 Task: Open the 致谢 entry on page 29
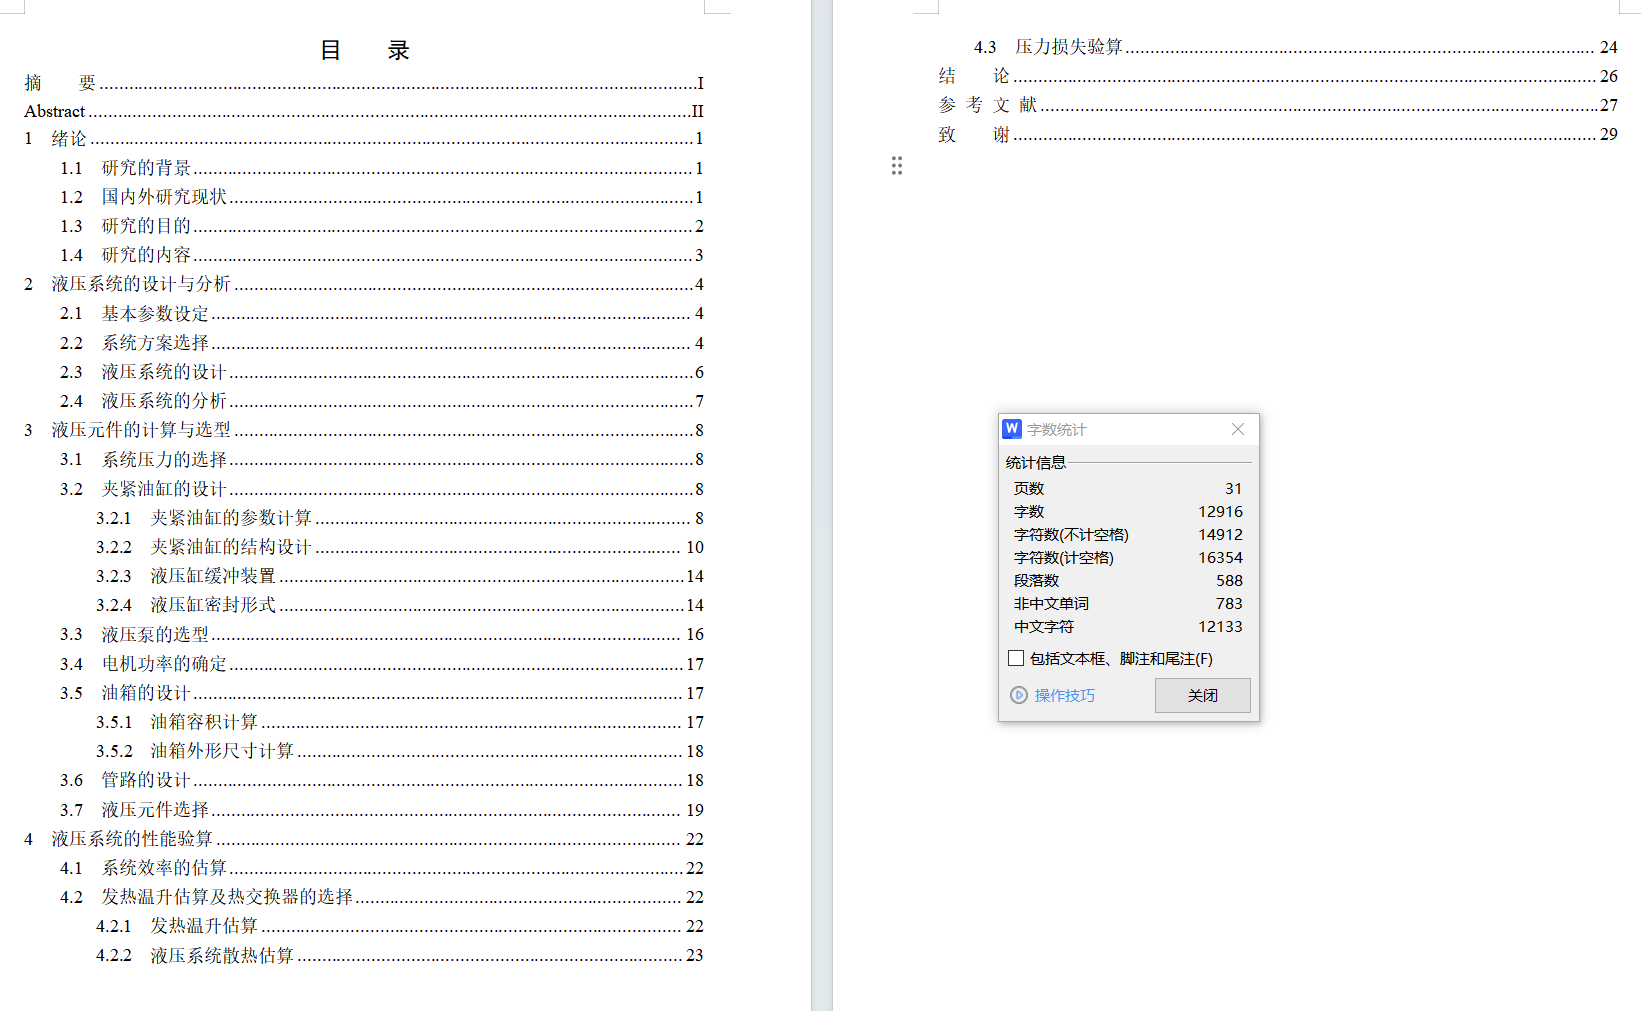coord(975,134)
